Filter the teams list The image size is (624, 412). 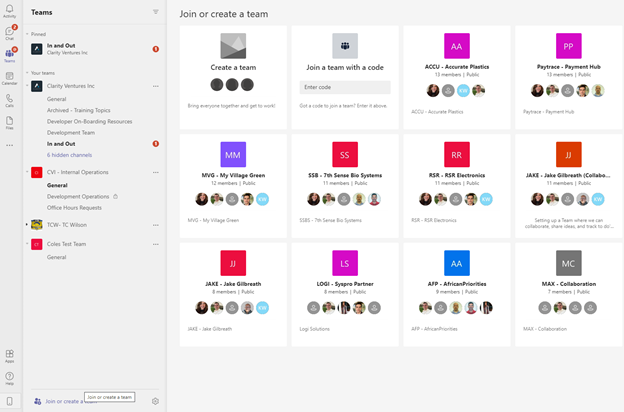pyautogui.click(x=156, y=12)
